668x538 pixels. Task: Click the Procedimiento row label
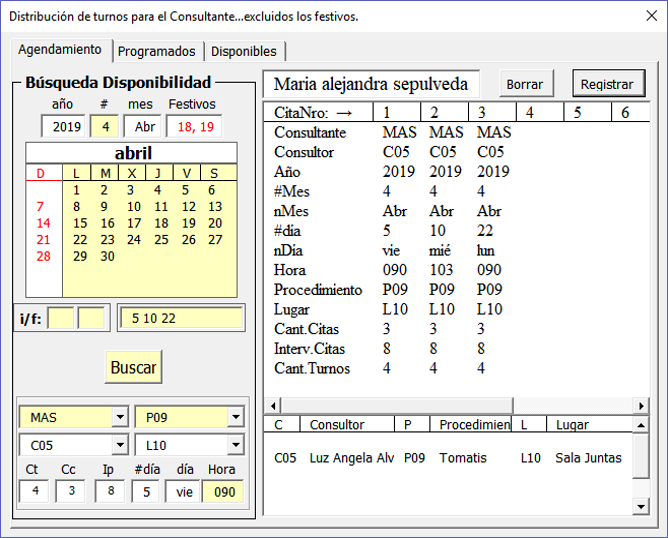pos(318,290)
